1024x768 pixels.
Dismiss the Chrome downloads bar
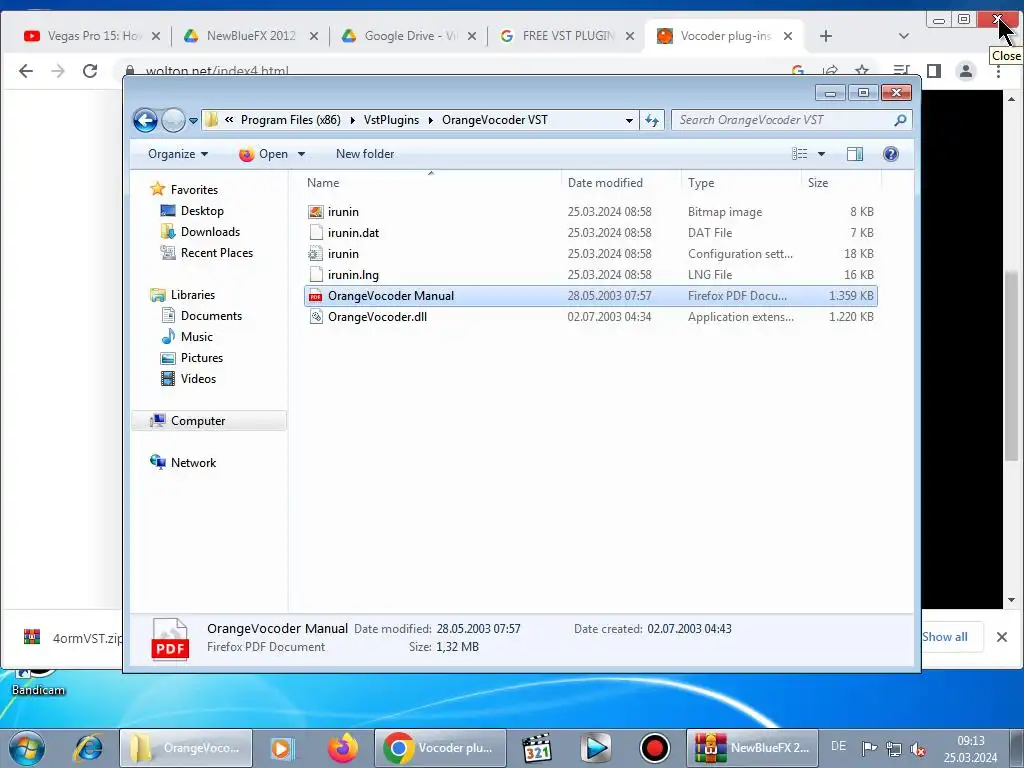[x=1002, y=637]
